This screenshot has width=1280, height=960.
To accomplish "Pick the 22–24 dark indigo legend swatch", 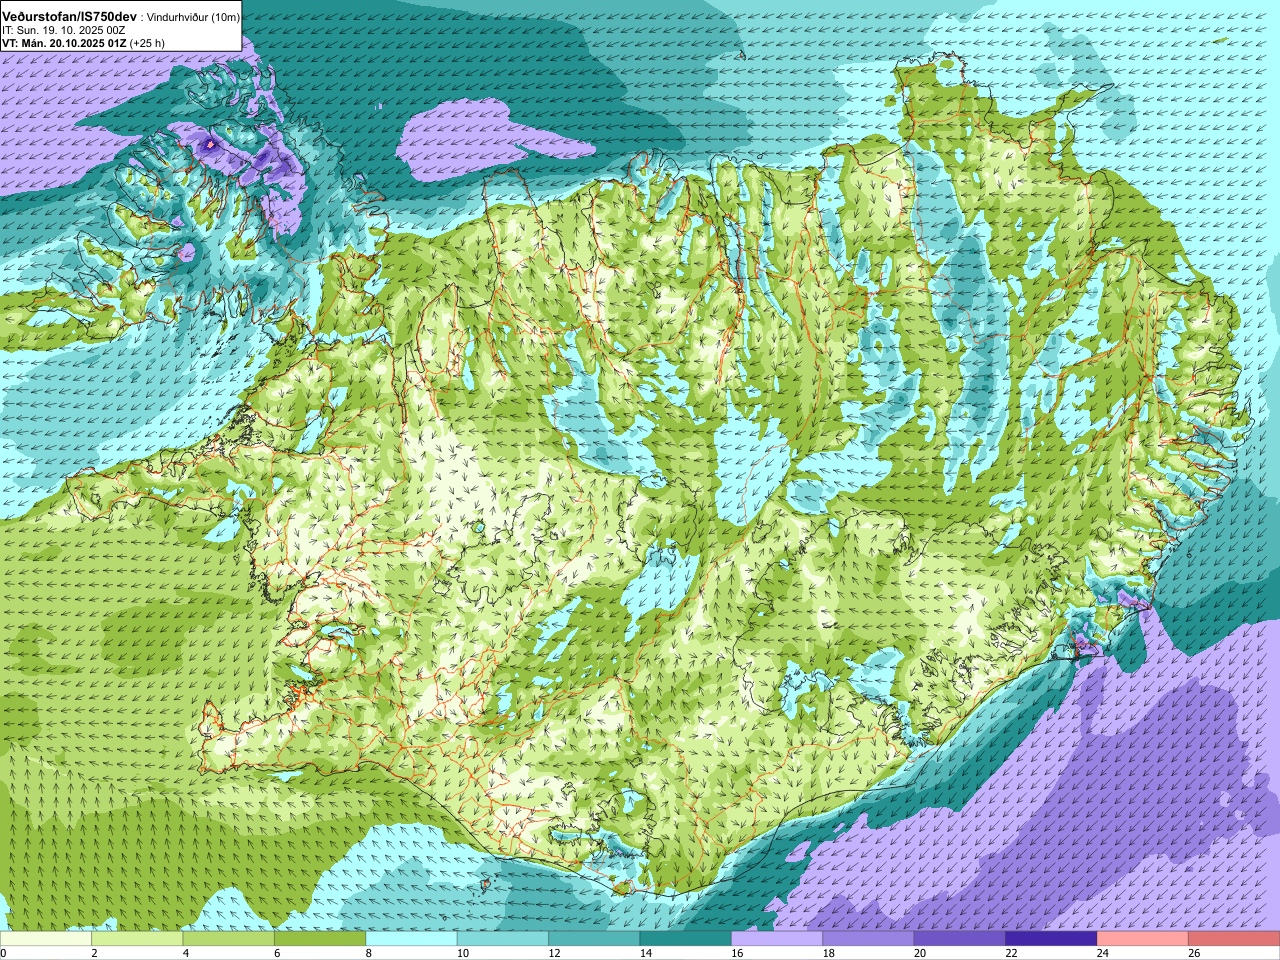I will tap(1051, 939).
